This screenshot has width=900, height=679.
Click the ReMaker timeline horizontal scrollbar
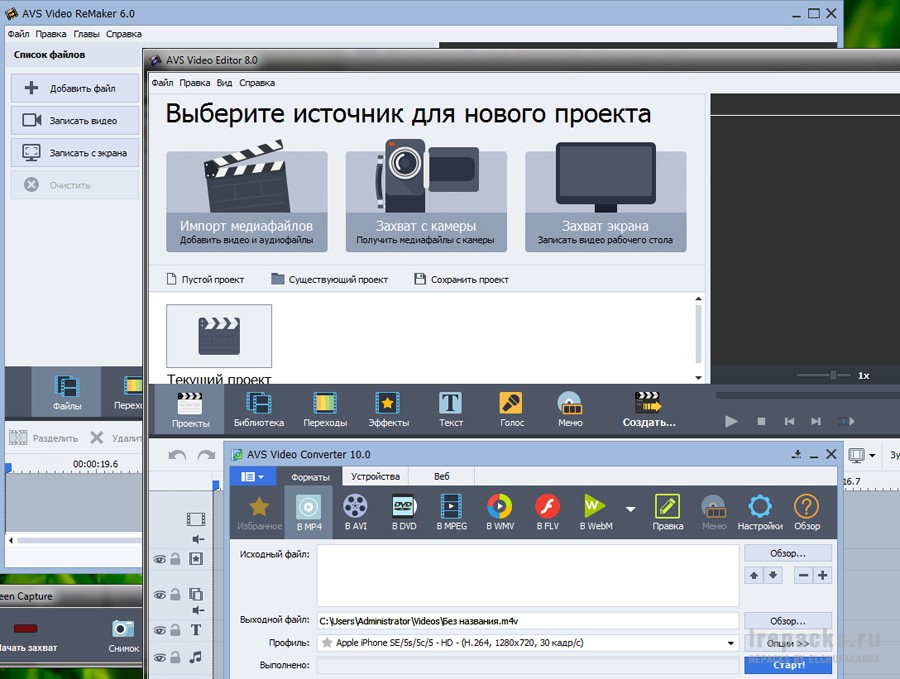(79, 540)
